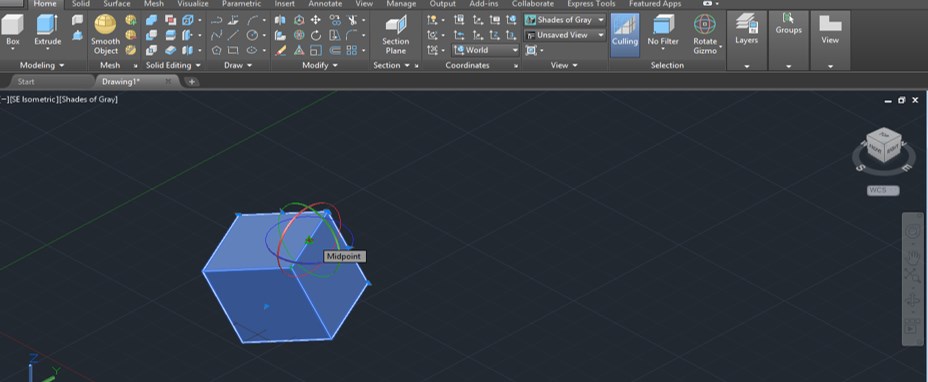
Task: Switch to the Solid ribbon tab
Action: 80,4
